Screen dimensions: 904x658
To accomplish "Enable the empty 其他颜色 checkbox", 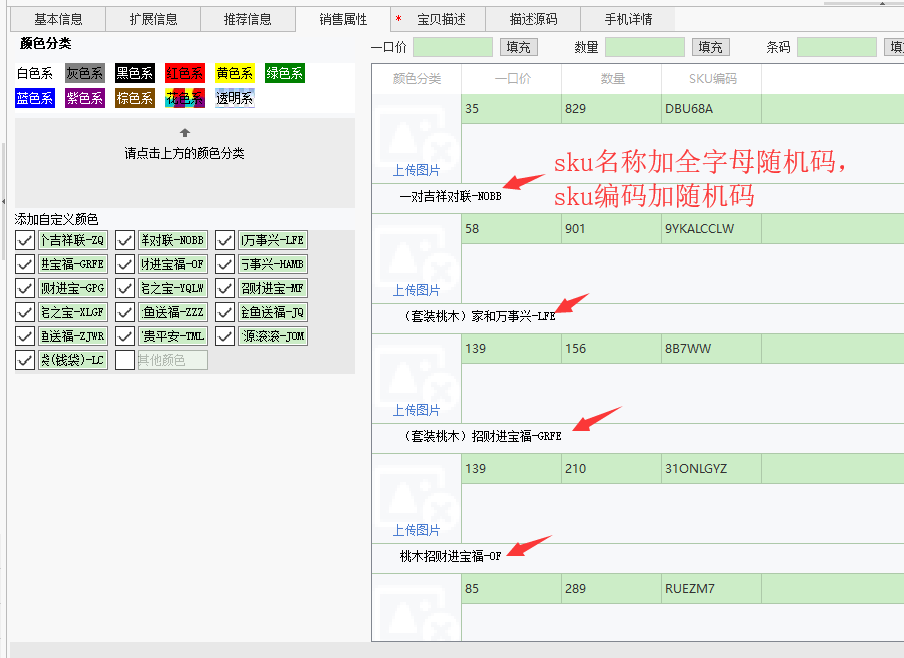I will point(125,360).
